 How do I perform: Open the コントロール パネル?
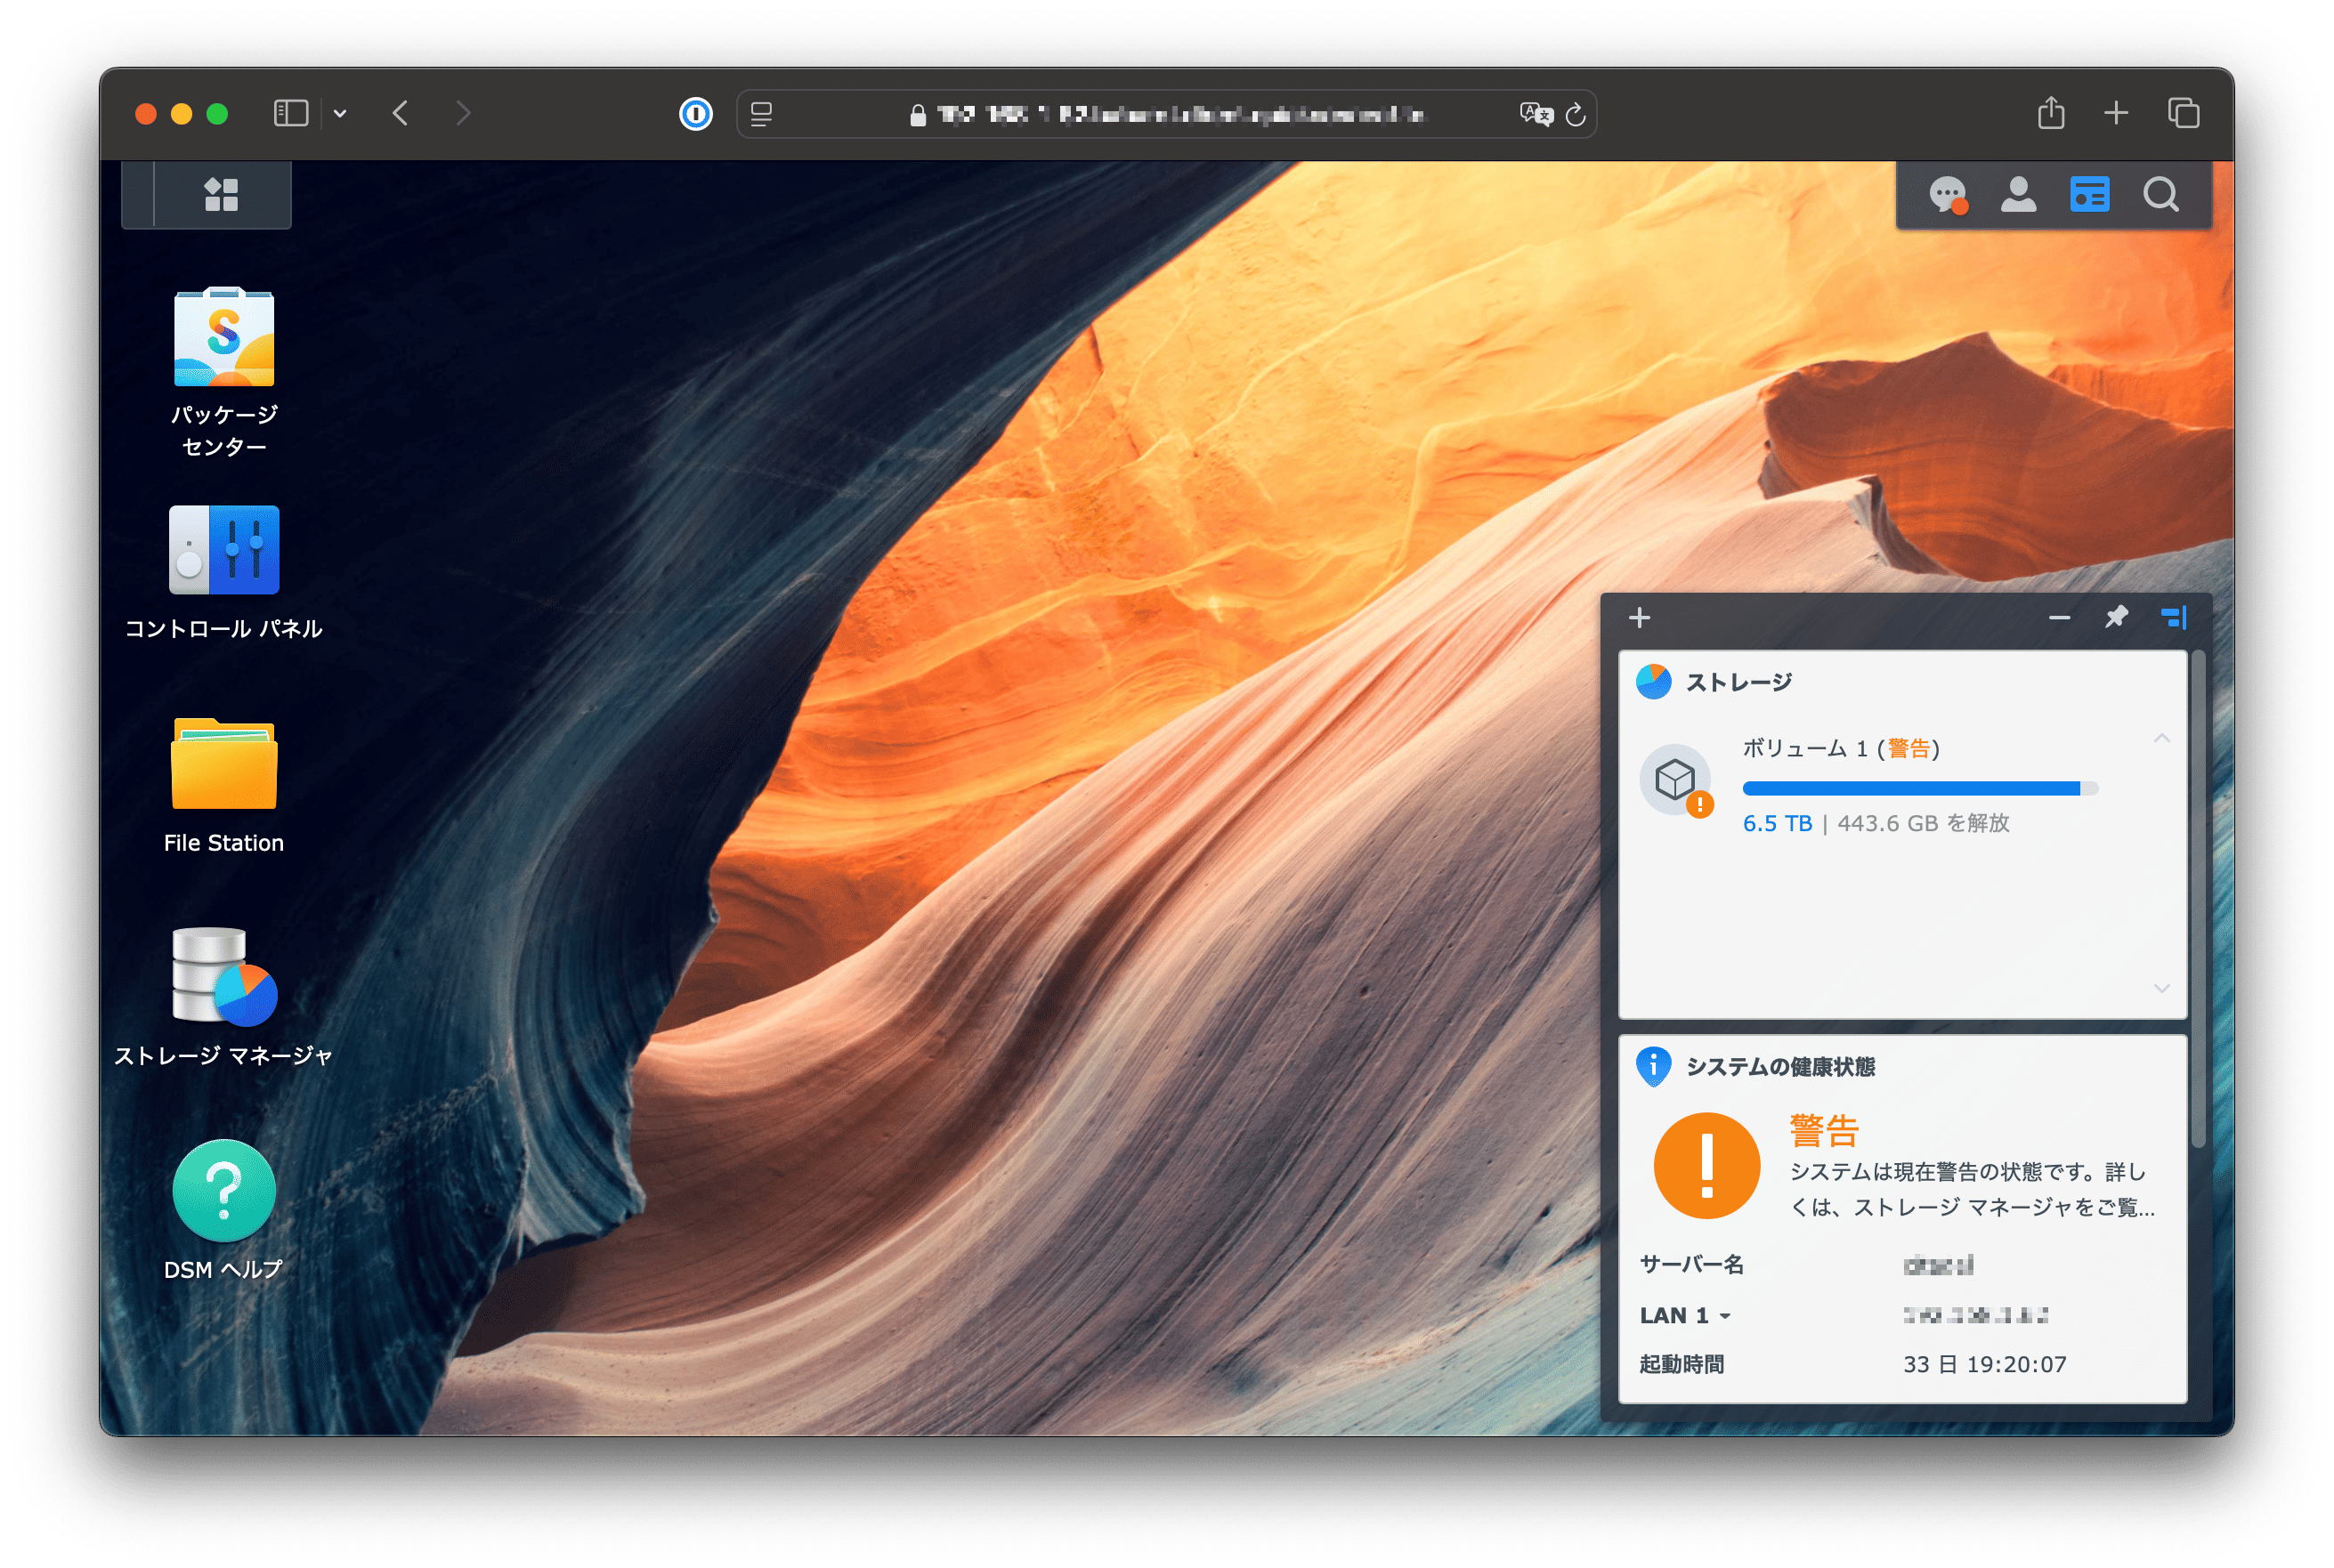224,551
